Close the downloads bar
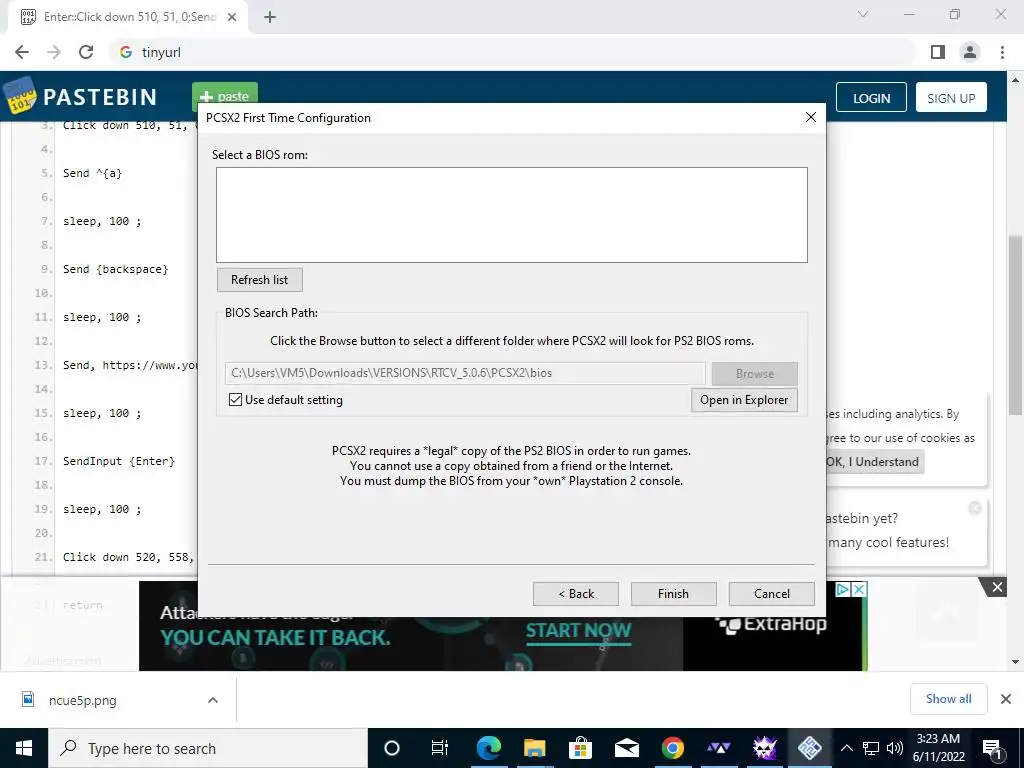 point(1006,699)
